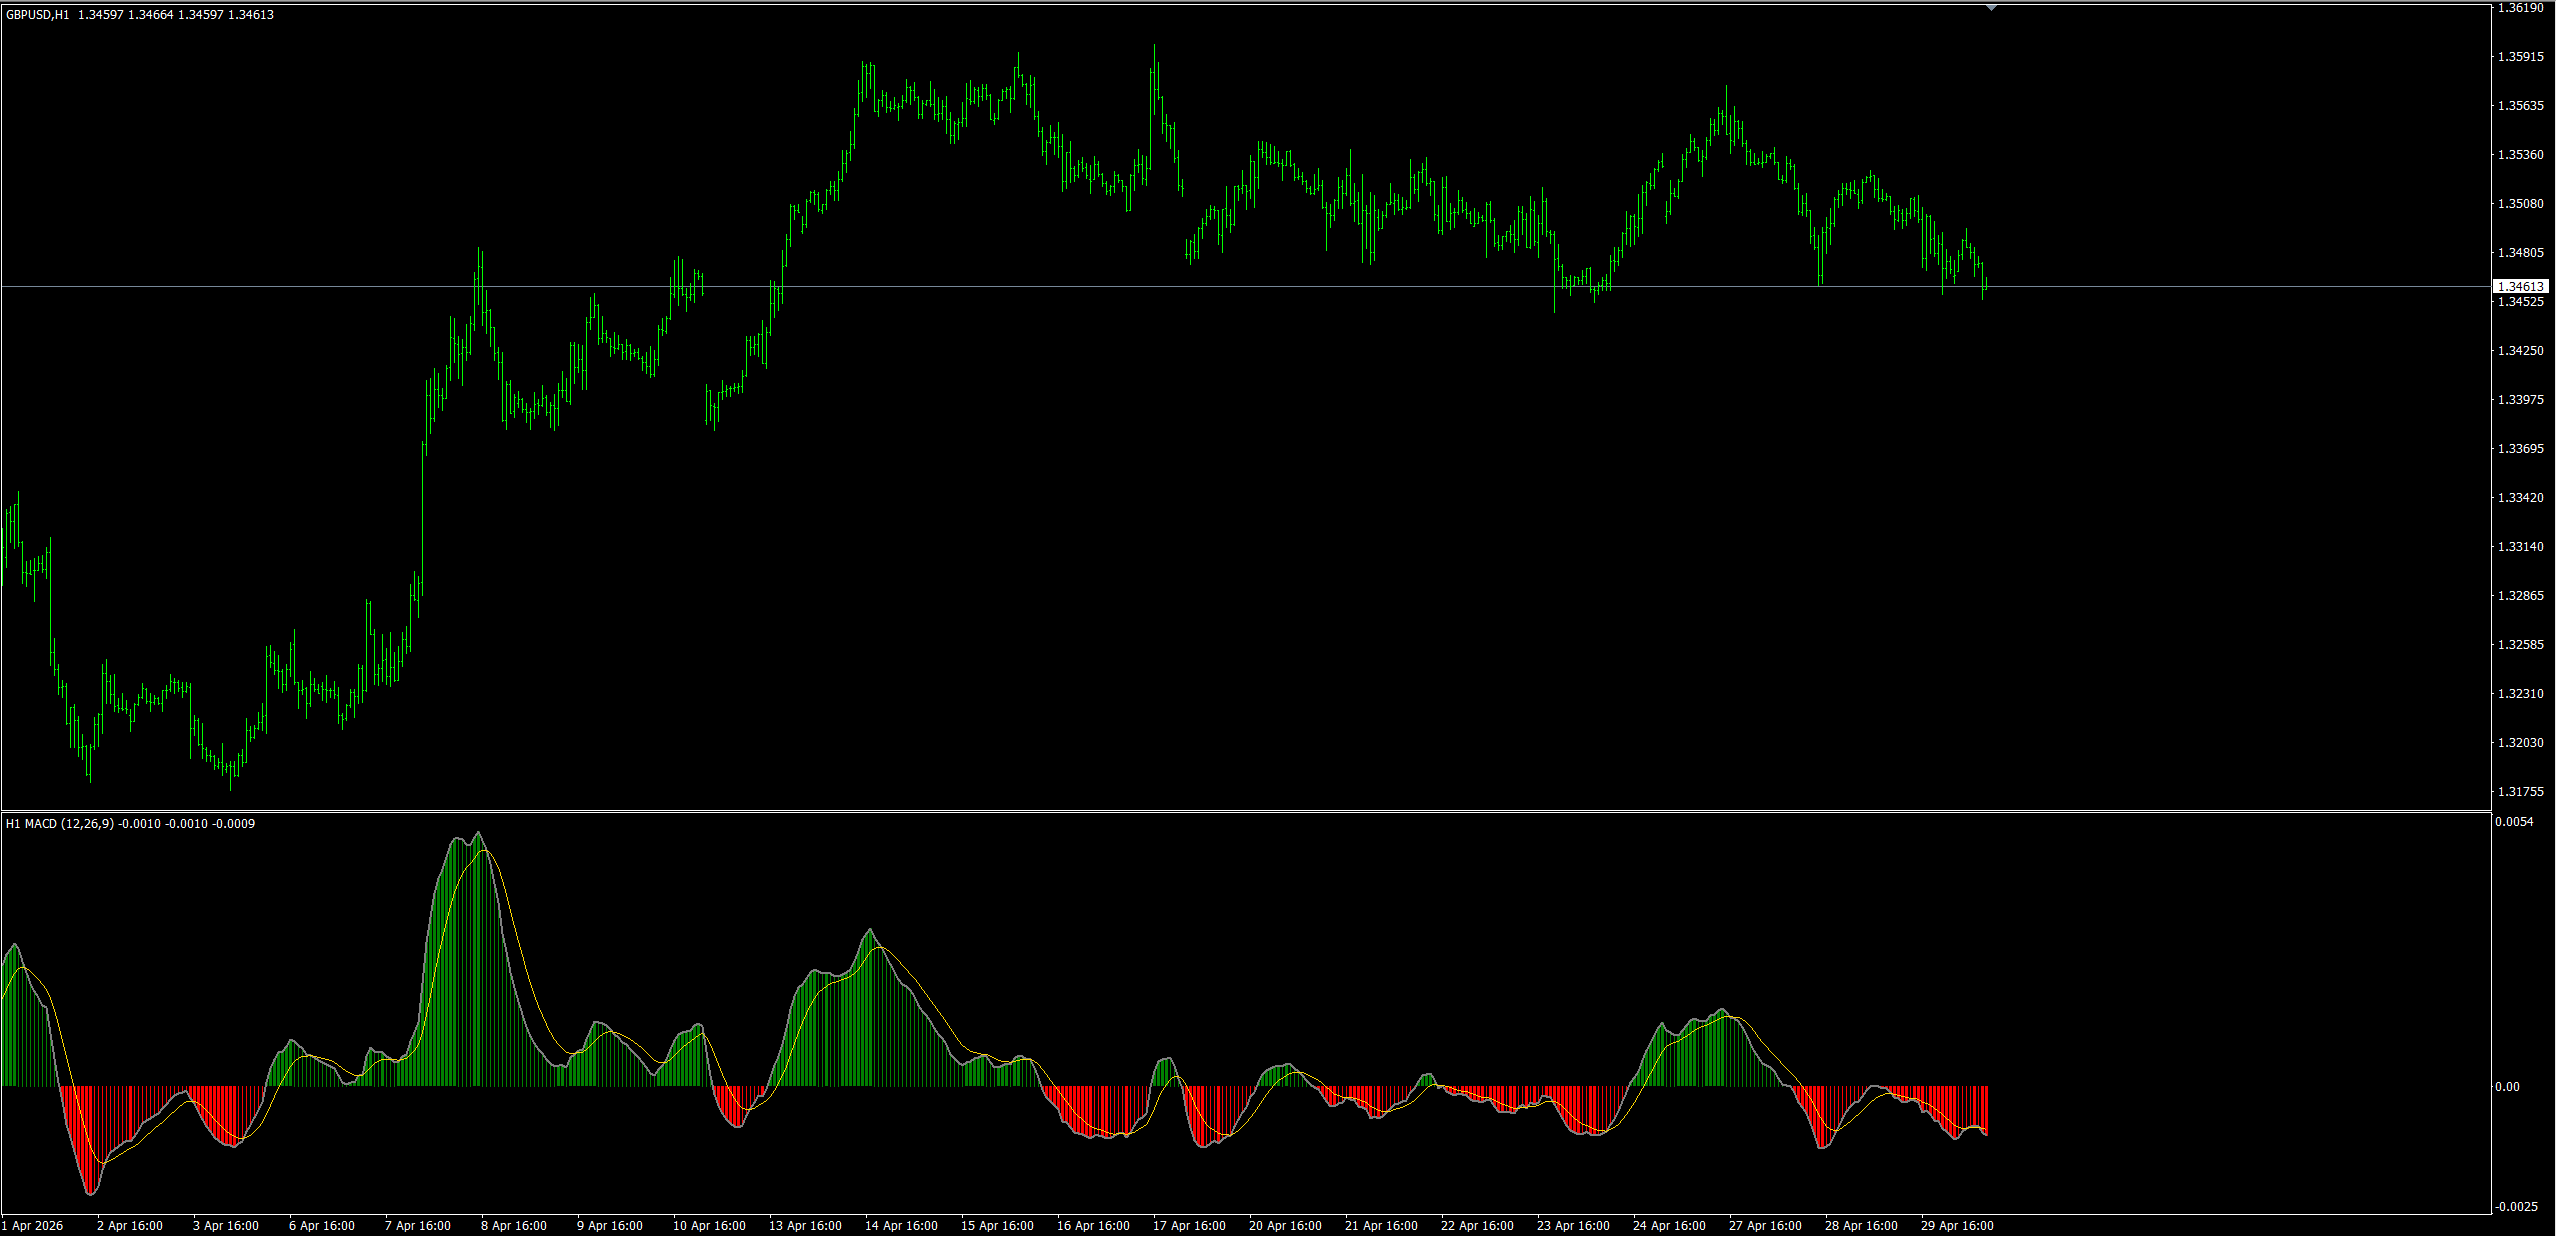Click the 23 Apr 16:00 time label
Viewport: 2557px width, 1236px height.
point(1573,1226)
